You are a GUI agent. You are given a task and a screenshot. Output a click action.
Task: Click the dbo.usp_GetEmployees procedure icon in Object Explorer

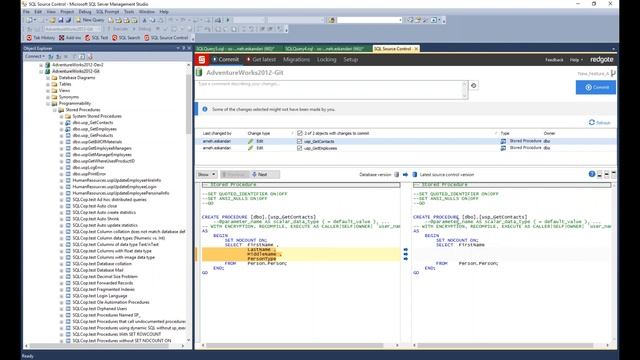[68, 129]
